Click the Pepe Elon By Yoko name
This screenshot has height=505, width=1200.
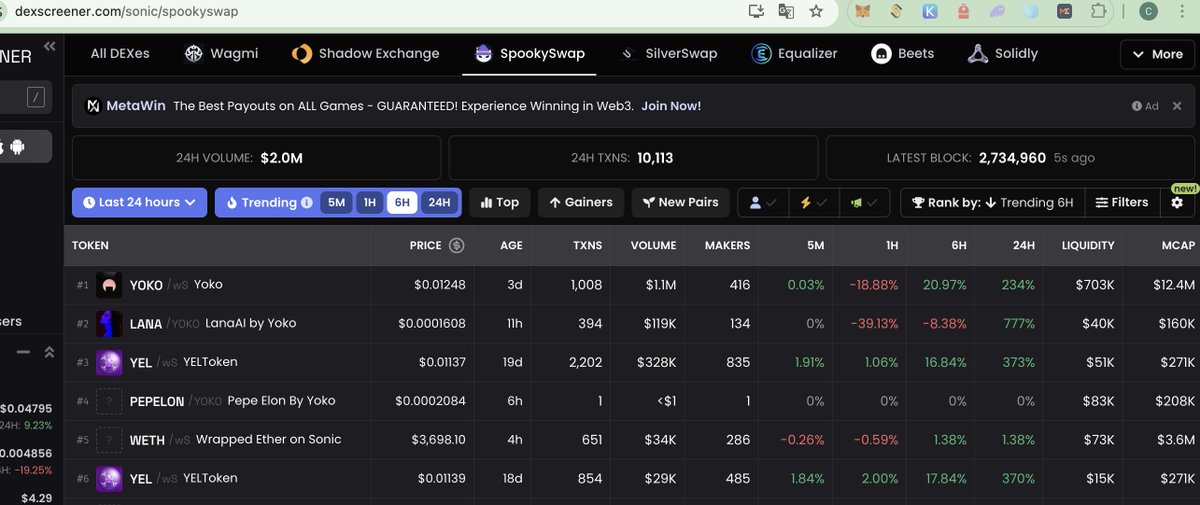[x=281, y=401]
